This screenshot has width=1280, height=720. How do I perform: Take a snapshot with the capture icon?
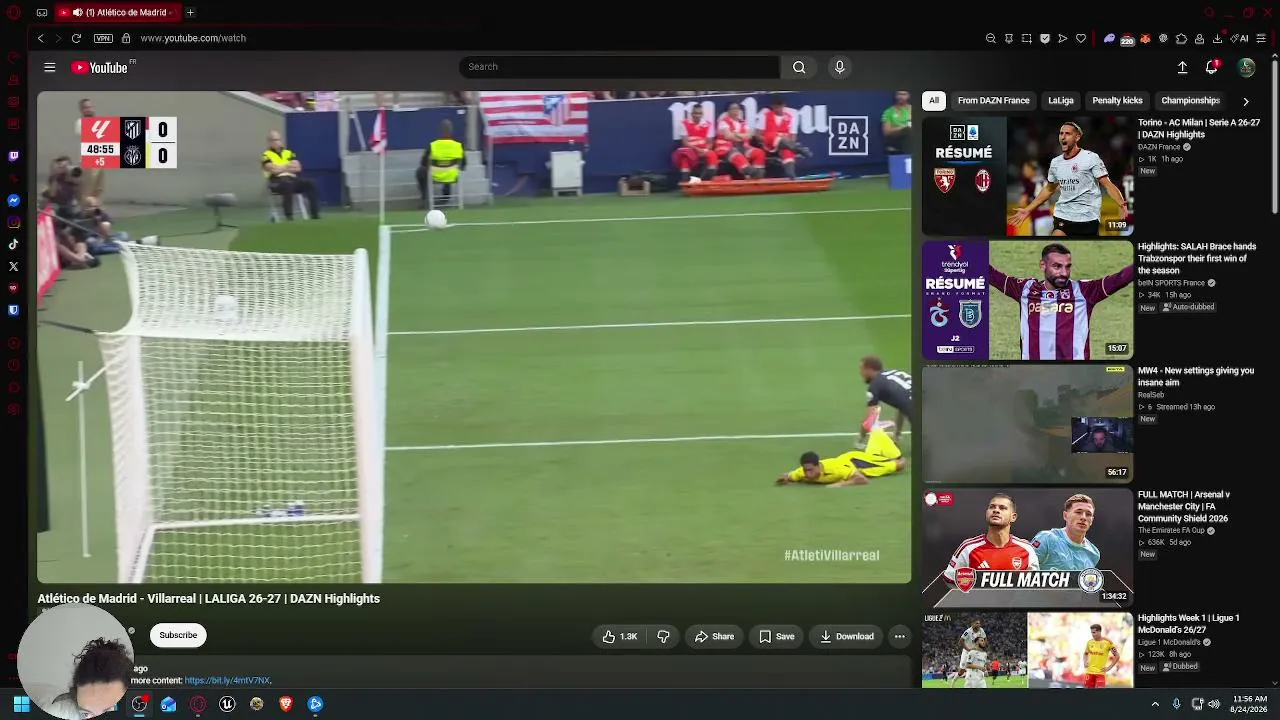pyautogui.click(x=1027, y=38)
